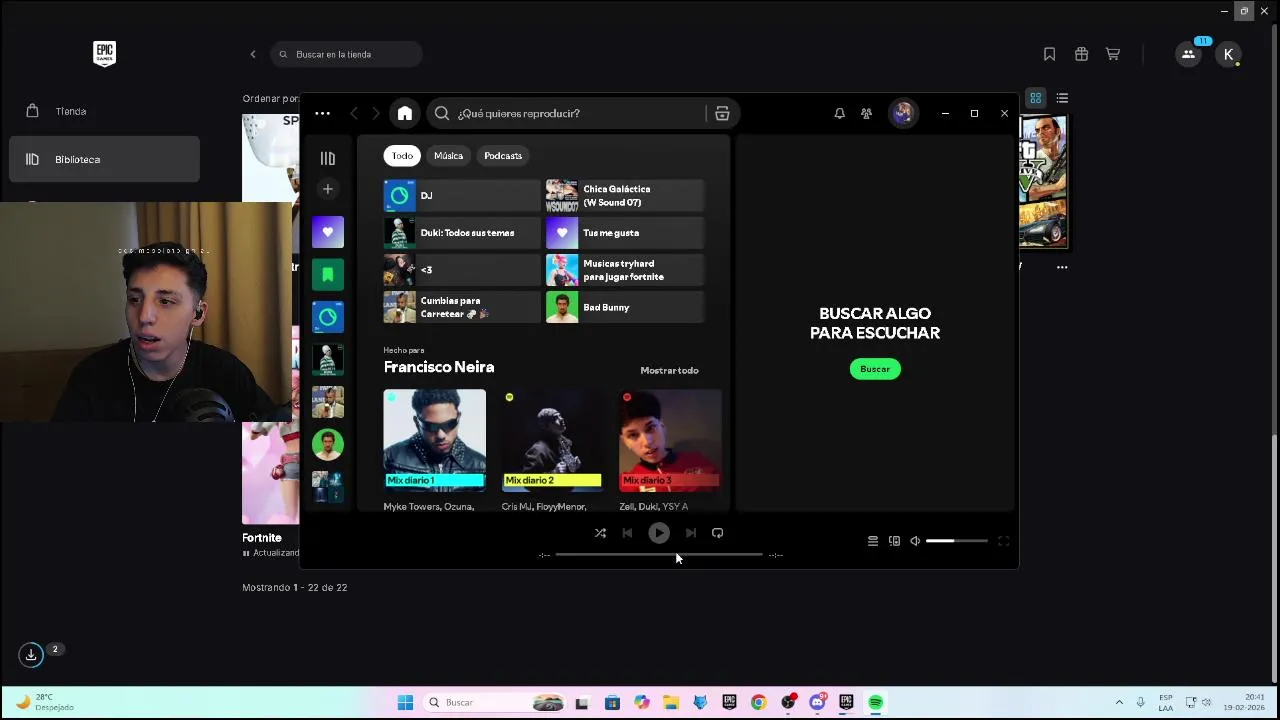Image resolution: width=1280 pixels, height=720 pixels.
Task: Click green Buscar button in Spotify
Action: (x=875, y=369)
